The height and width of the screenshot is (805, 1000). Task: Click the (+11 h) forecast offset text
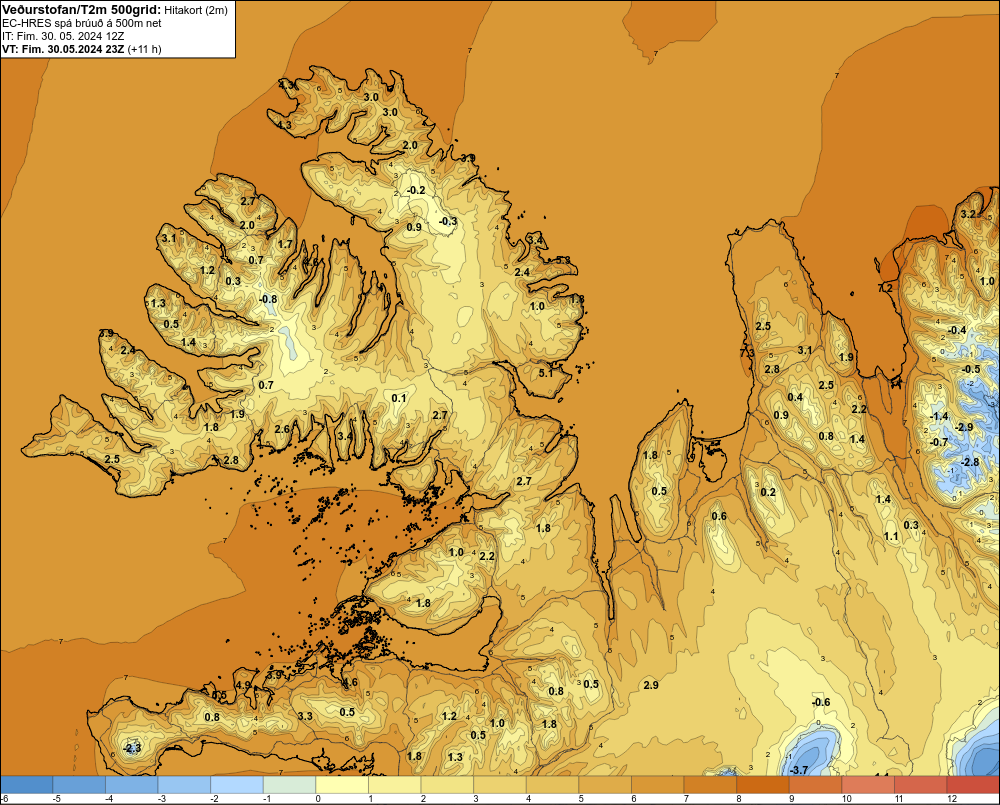point(145,49)
